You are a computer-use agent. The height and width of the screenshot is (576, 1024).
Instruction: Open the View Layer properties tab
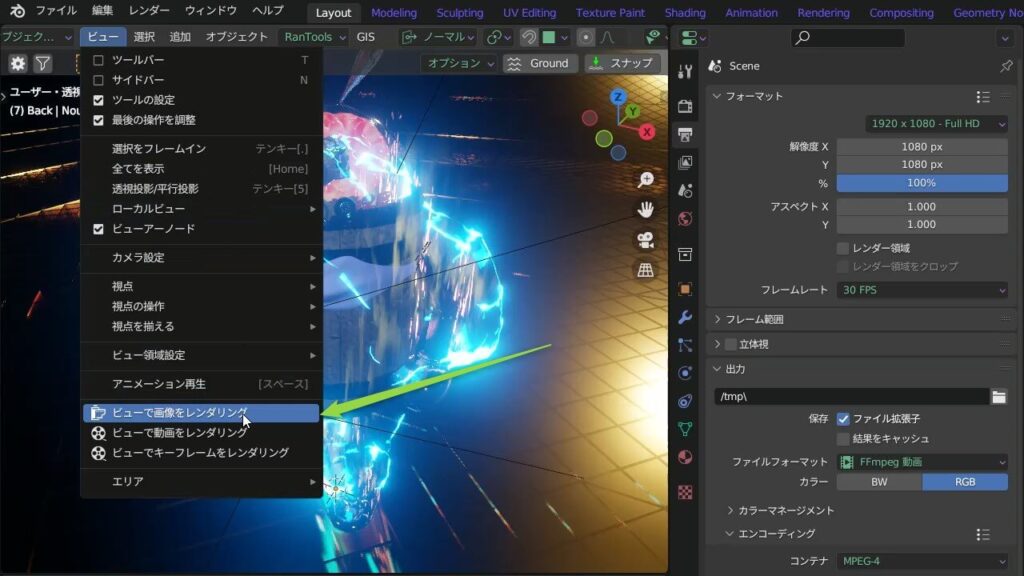coord(684,162)
